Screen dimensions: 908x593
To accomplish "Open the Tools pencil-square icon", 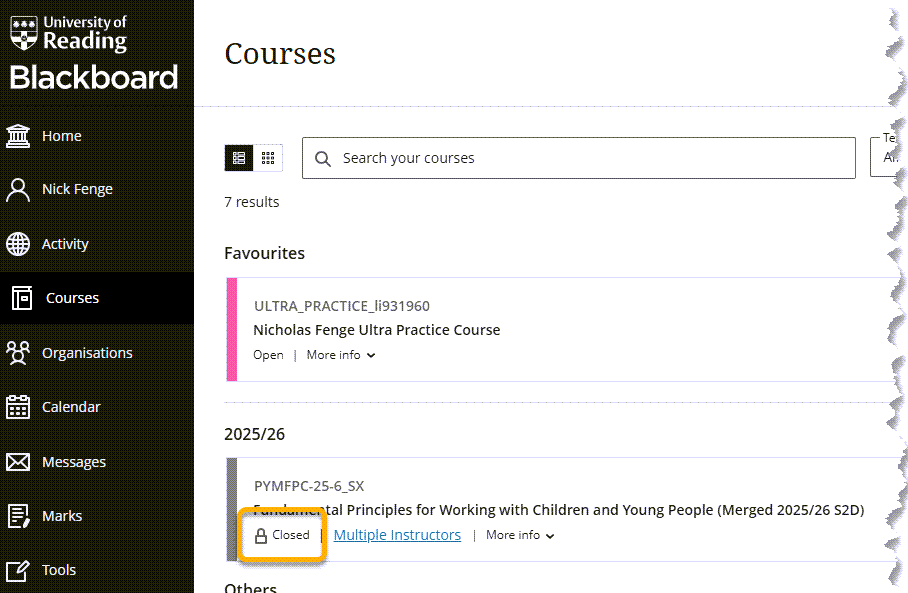I will point(18,570).
